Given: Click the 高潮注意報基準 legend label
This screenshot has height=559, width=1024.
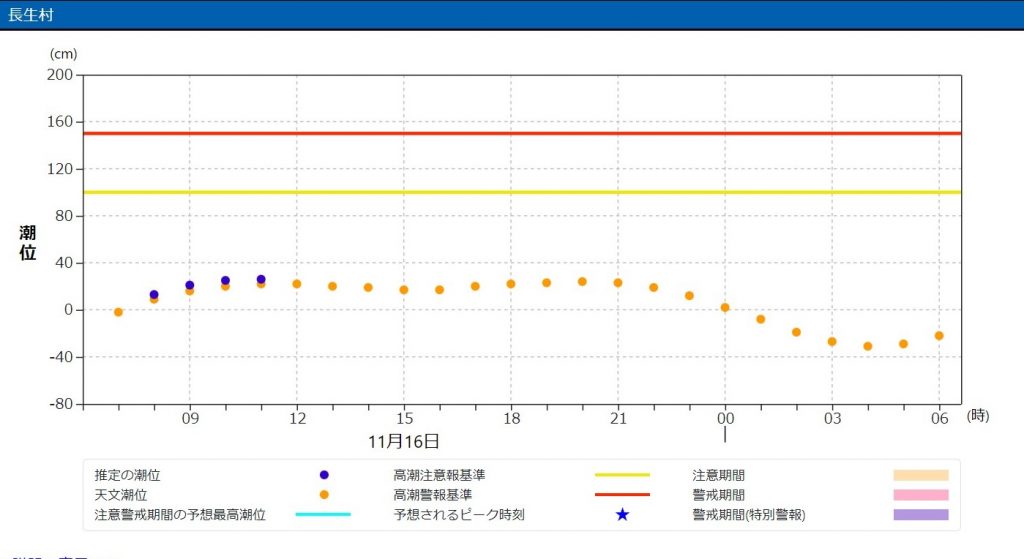Looking at the screenshot, I should tap(440, 475).
